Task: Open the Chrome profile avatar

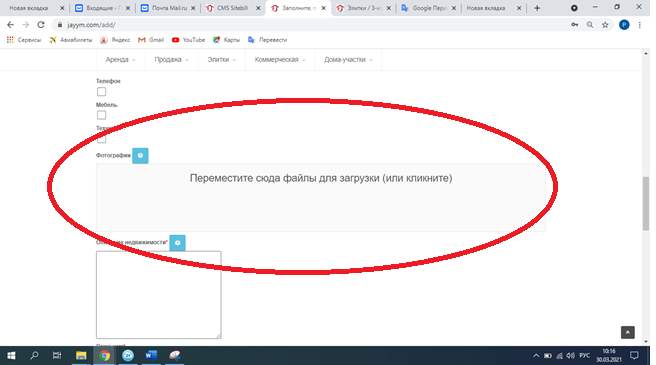Action: point(624,25)
